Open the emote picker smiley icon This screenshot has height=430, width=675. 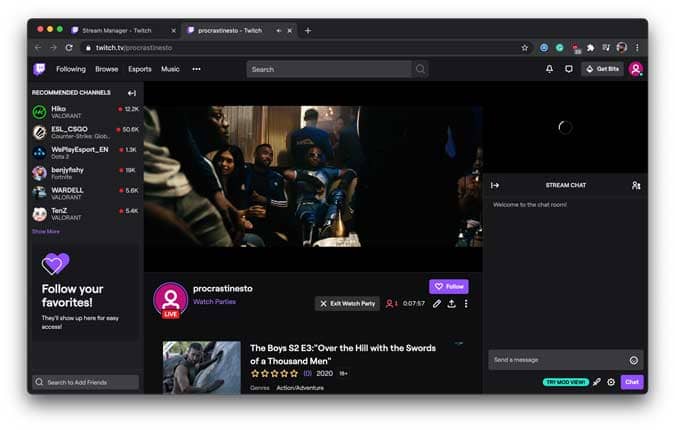click(634, 360)
